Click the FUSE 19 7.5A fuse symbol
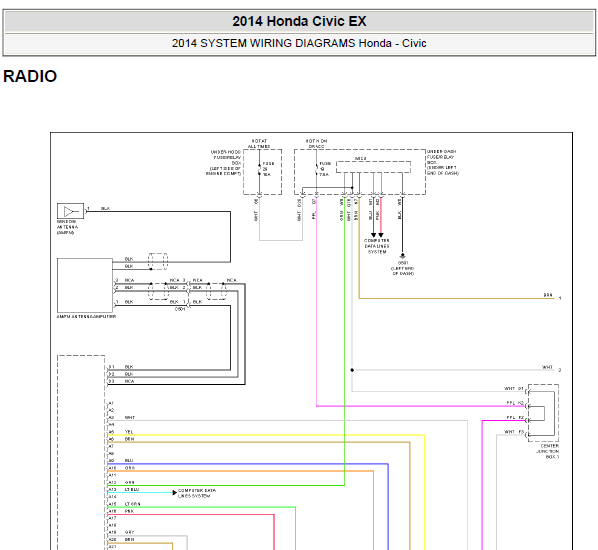 [x=316, y=169]
